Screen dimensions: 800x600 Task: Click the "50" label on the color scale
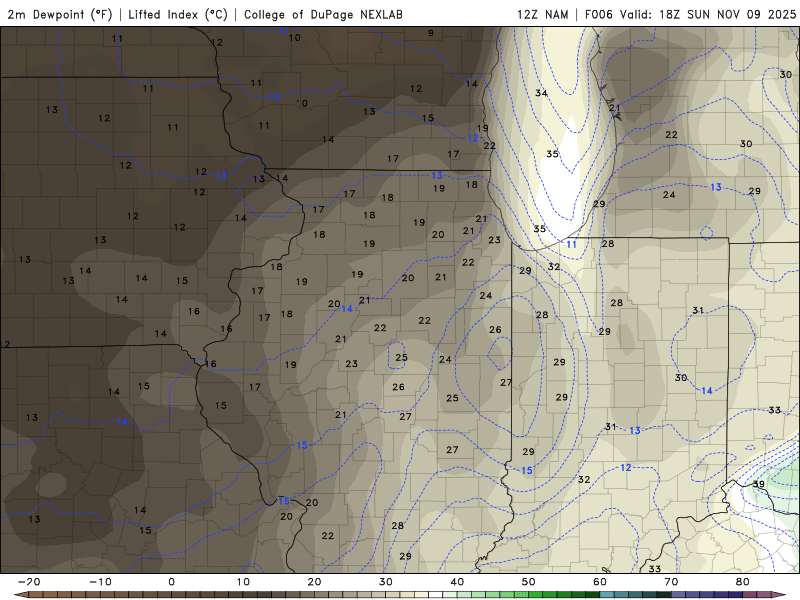(x=529, y=582)
